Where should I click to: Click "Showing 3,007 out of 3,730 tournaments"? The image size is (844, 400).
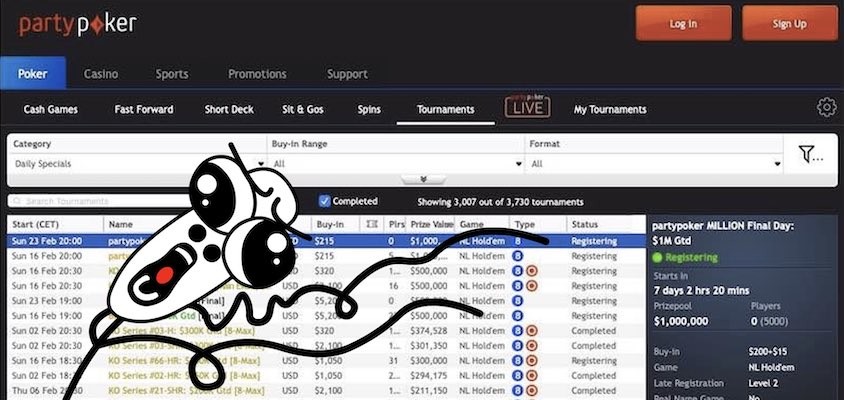tap(500, 202)
